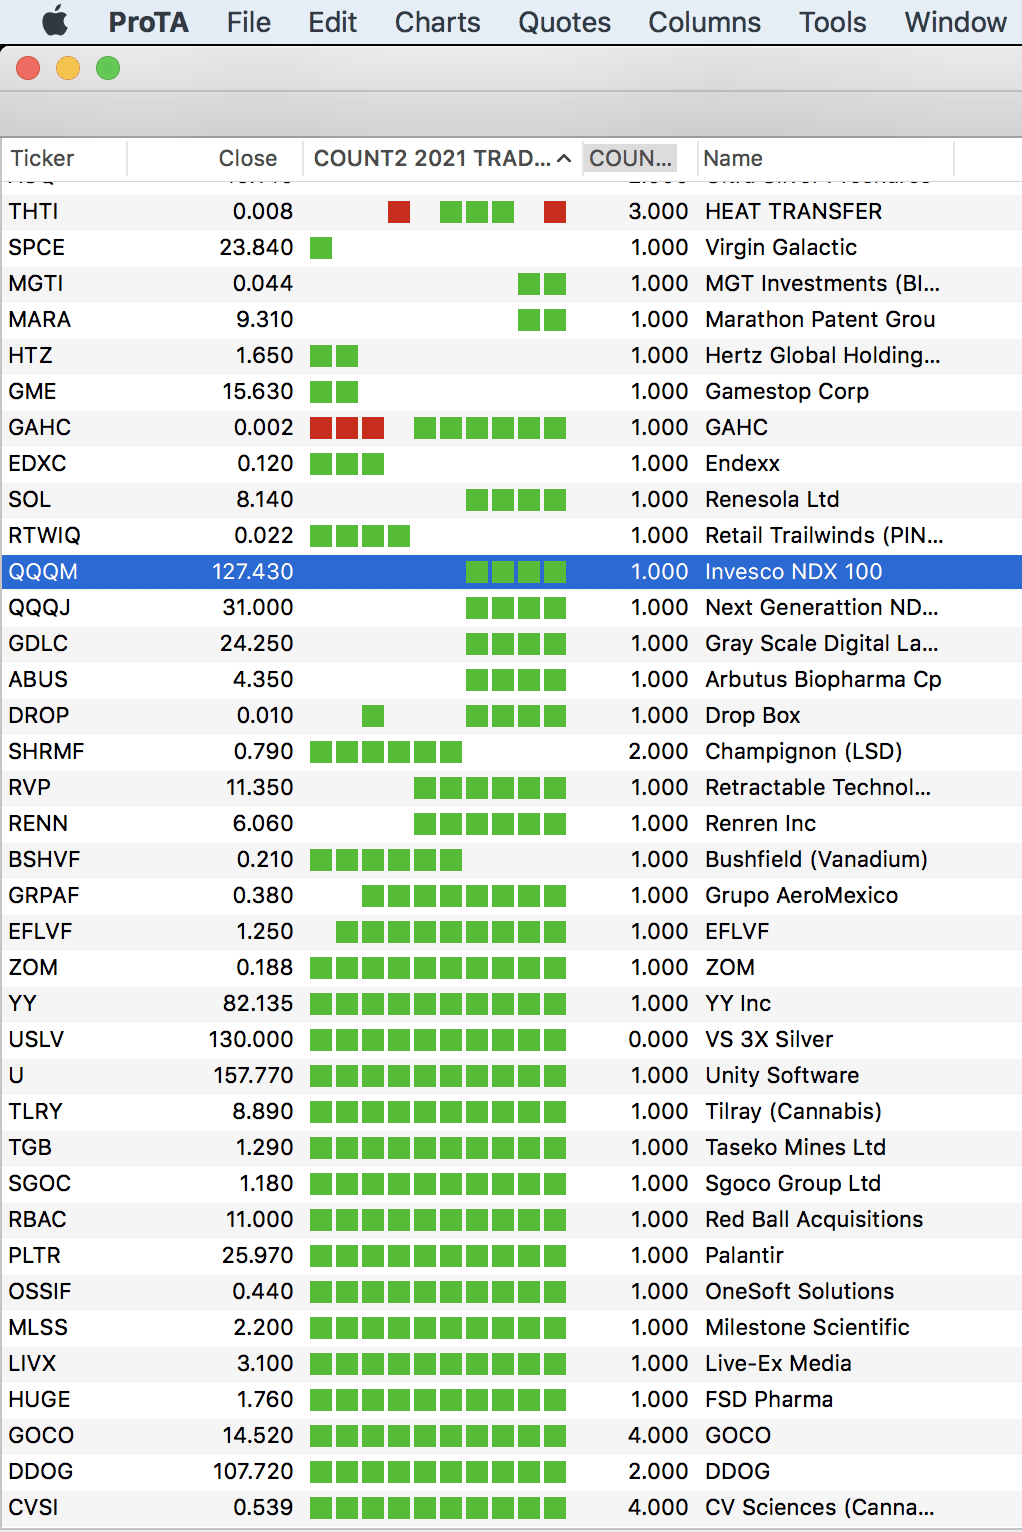The image size is (1022, 1532).
Task: Select the RENN ticker
Action: click(38, 824)
